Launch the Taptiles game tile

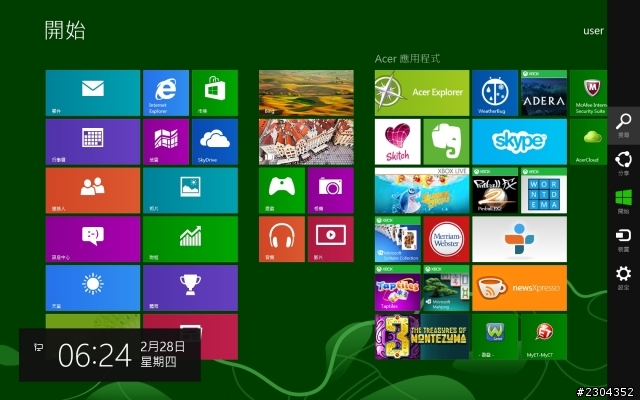[398, 288]
